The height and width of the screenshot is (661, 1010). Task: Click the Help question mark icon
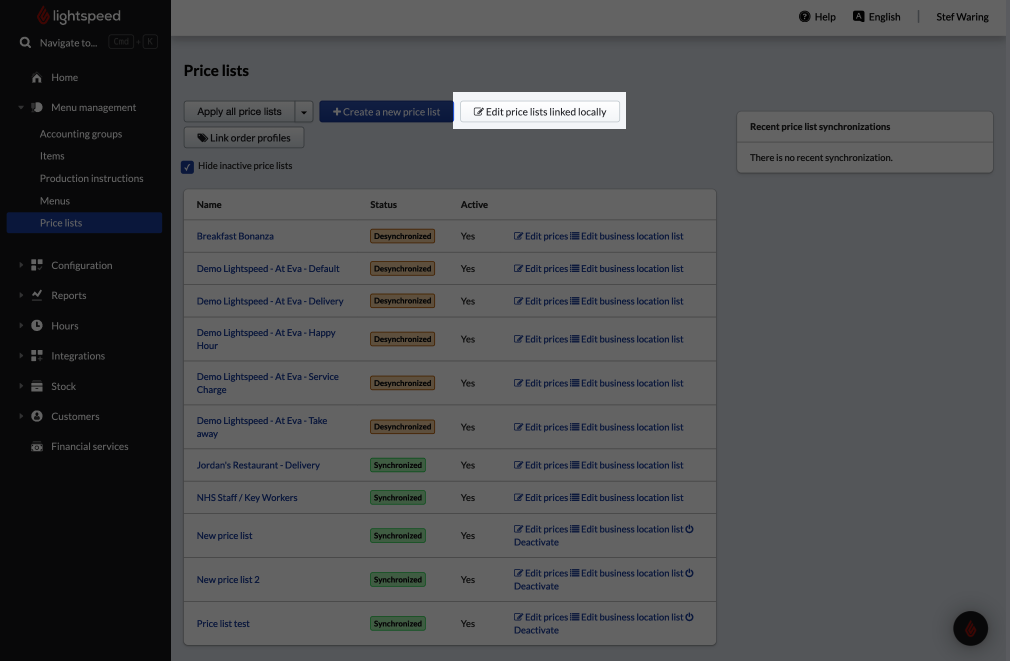point(805,17)
